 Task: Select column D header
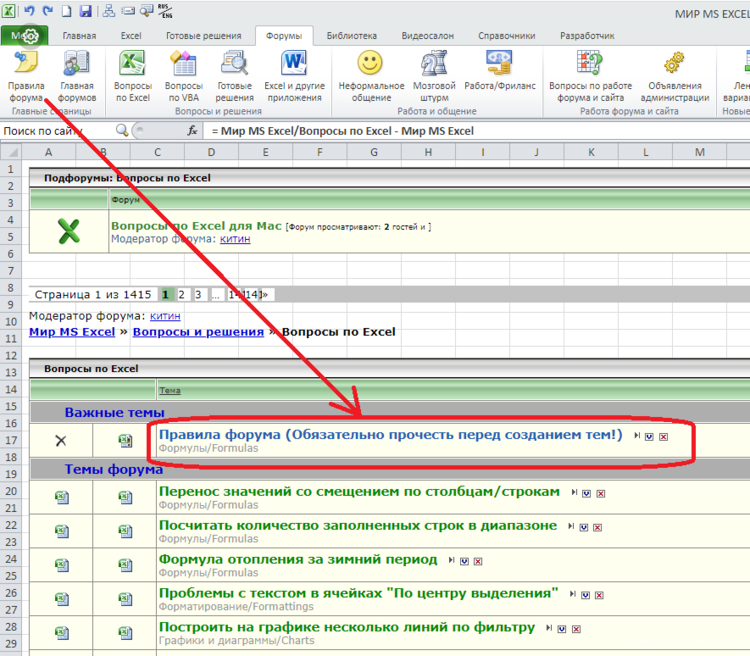tap(211, 152)
